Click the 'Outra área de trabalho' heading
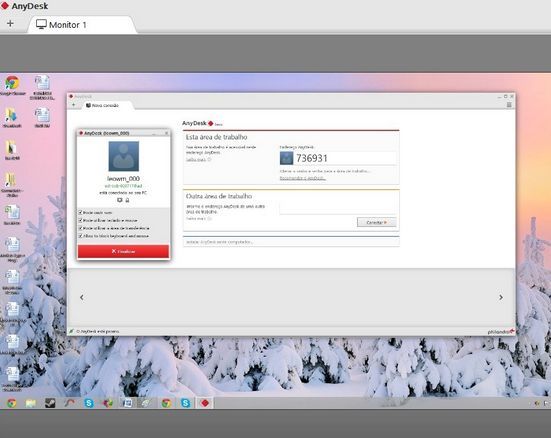The height and width of the screenshot is (438, 551). (x=219, y=196)
